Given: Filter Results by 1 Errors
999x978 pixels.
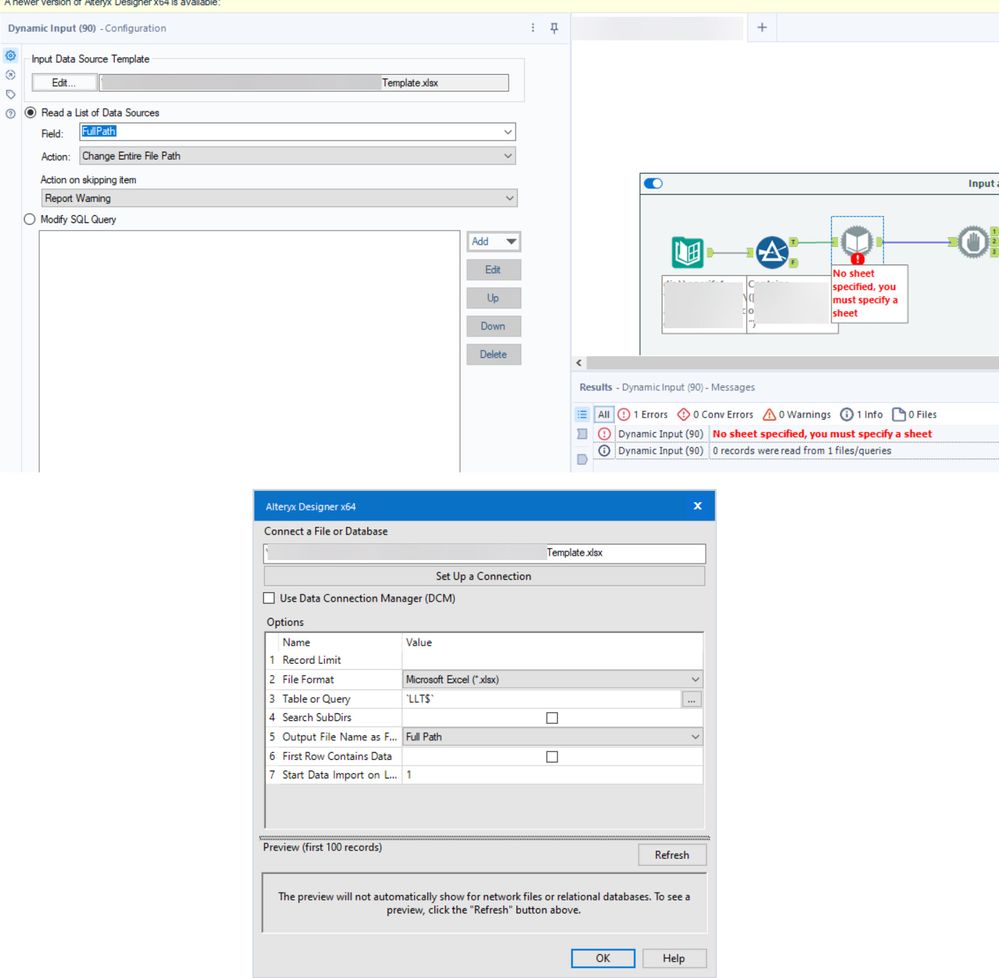Looking at the screenshot, I should click(643, 414).
